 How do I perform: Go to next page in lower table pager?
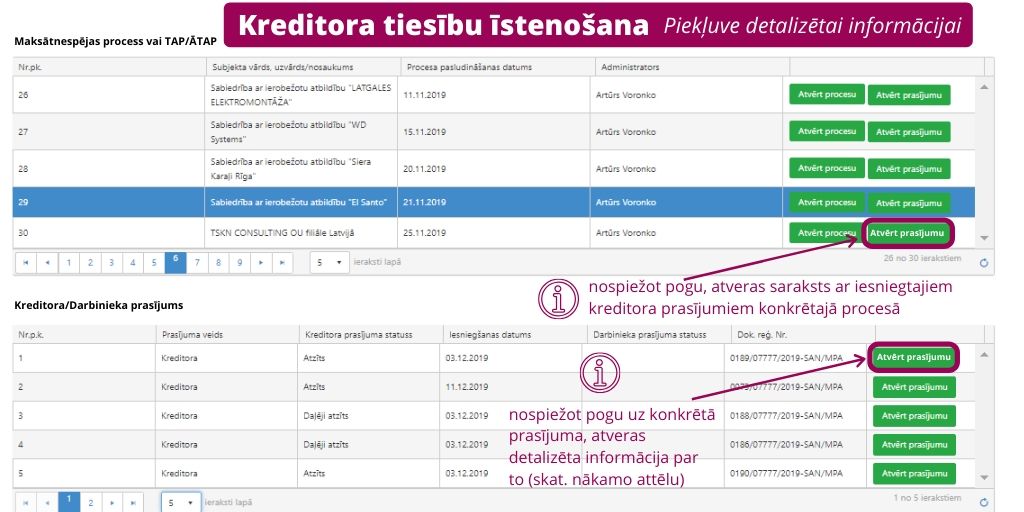pos(111,502)
